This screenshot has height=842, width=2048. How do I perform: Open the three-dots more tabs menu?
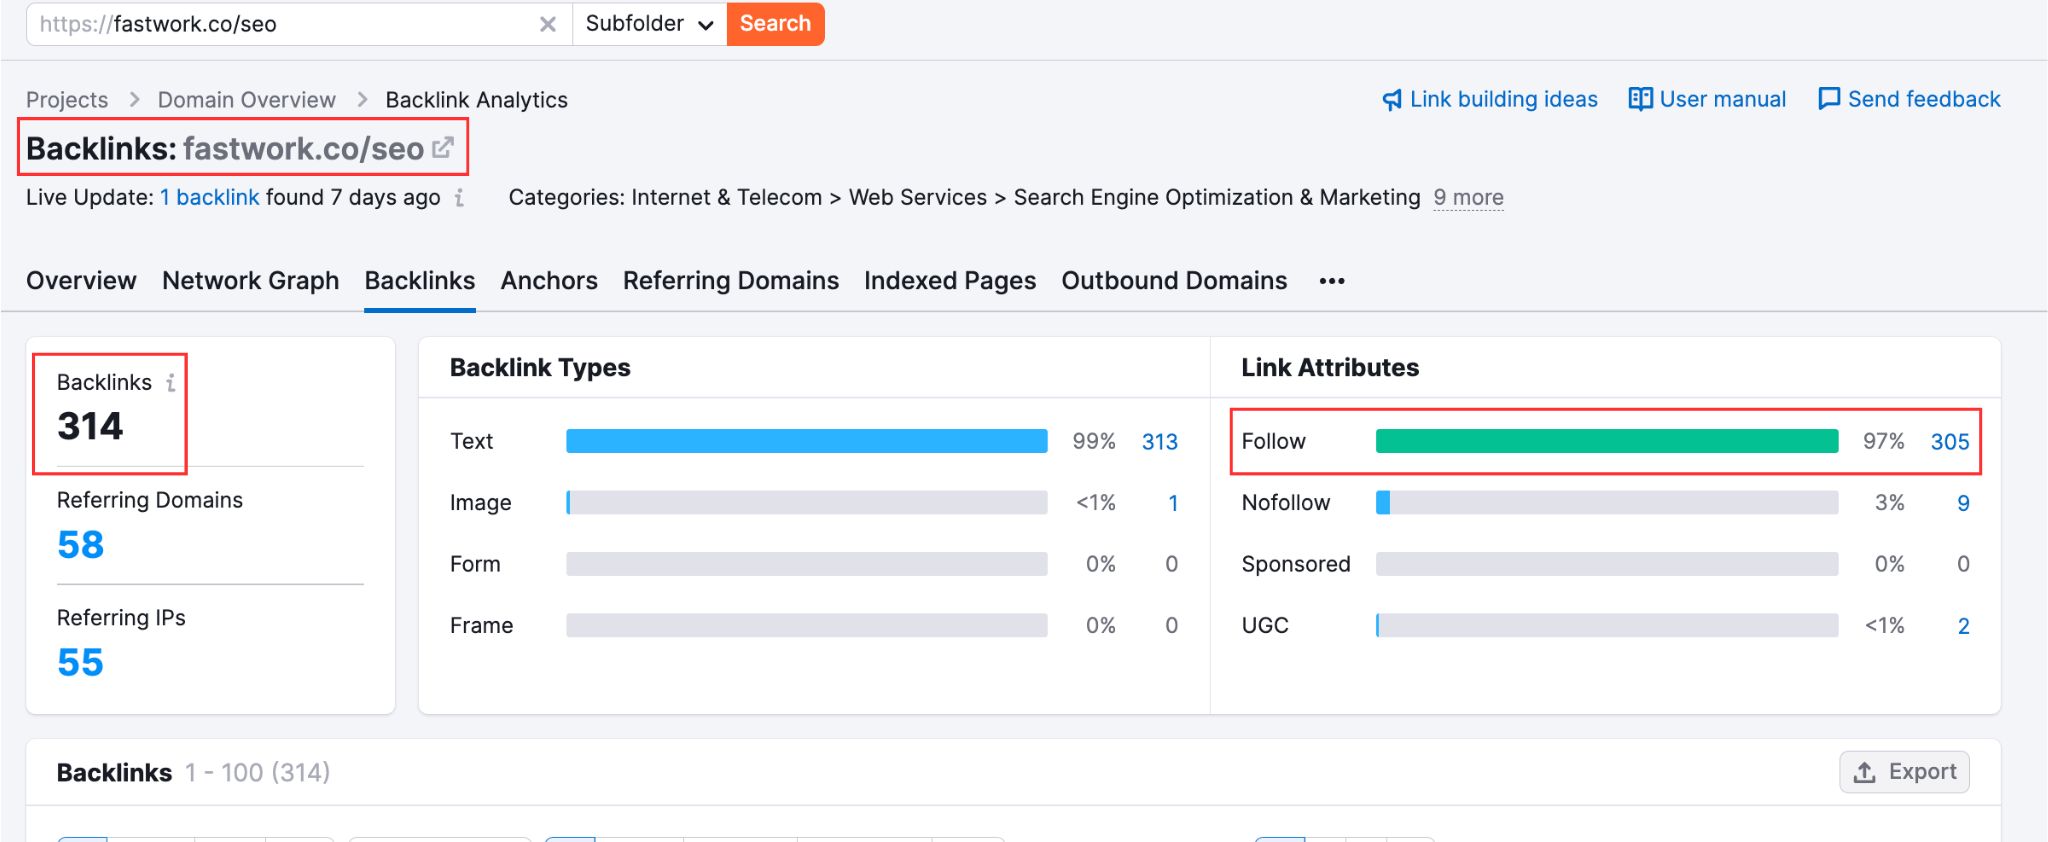tap(1332, 281)
